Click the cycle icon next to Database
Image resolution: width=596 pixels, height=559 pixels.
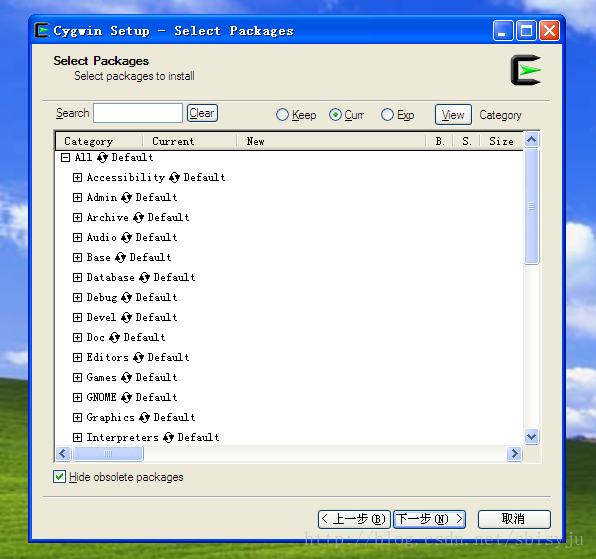(x=144, y=277)
